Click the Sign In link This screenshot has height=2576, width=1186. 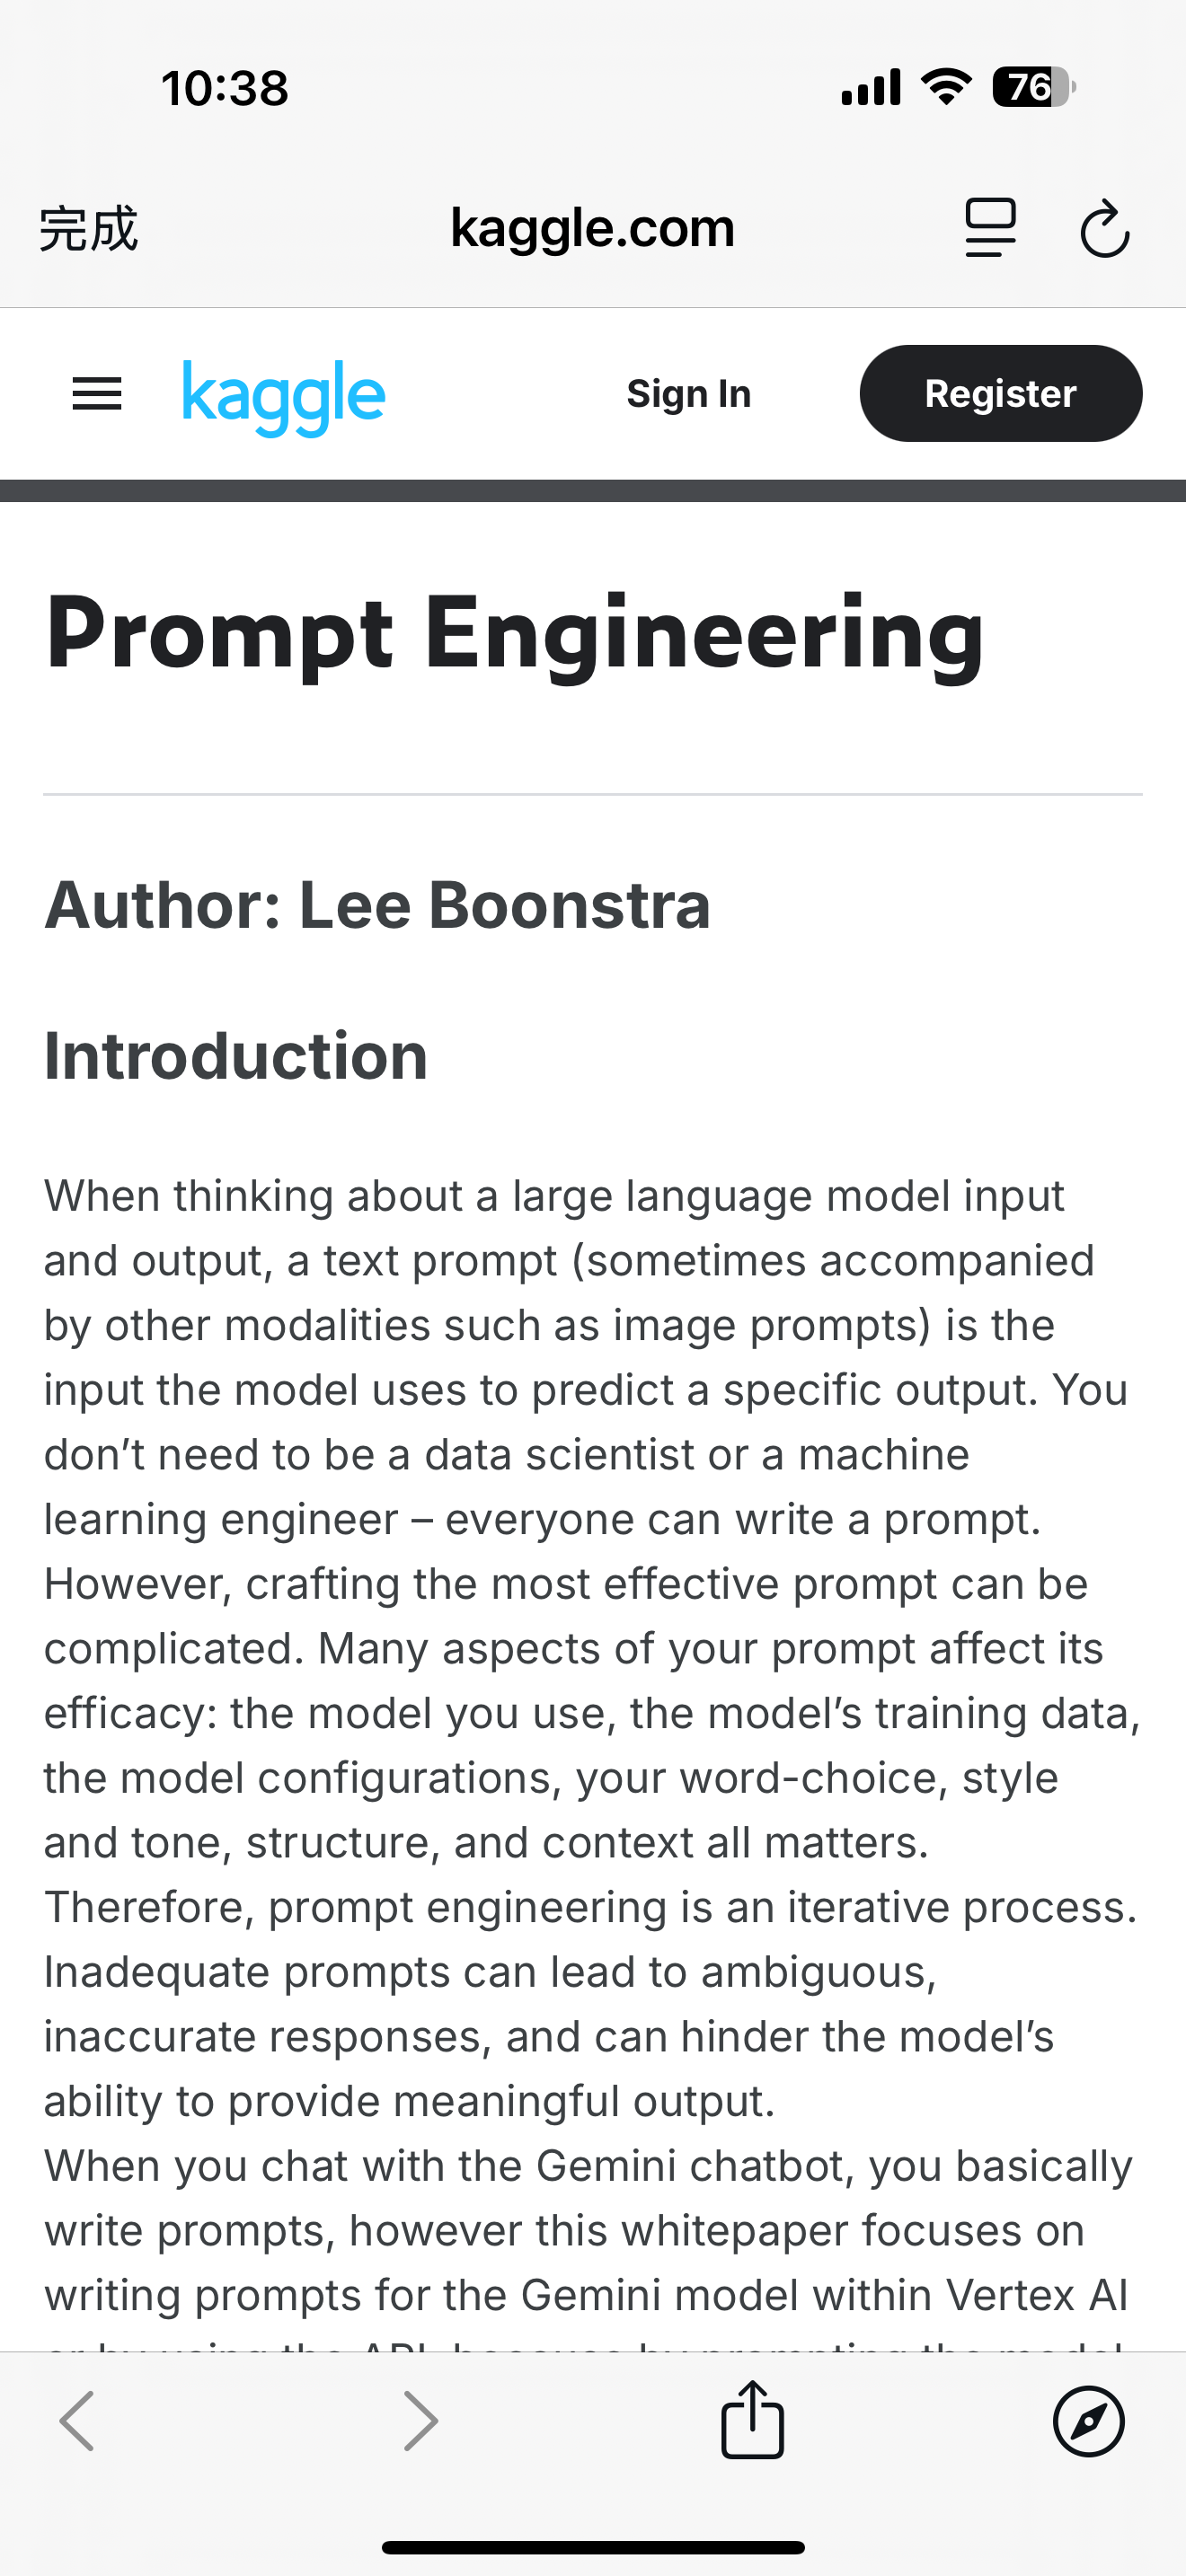click(x=688, y=393)
